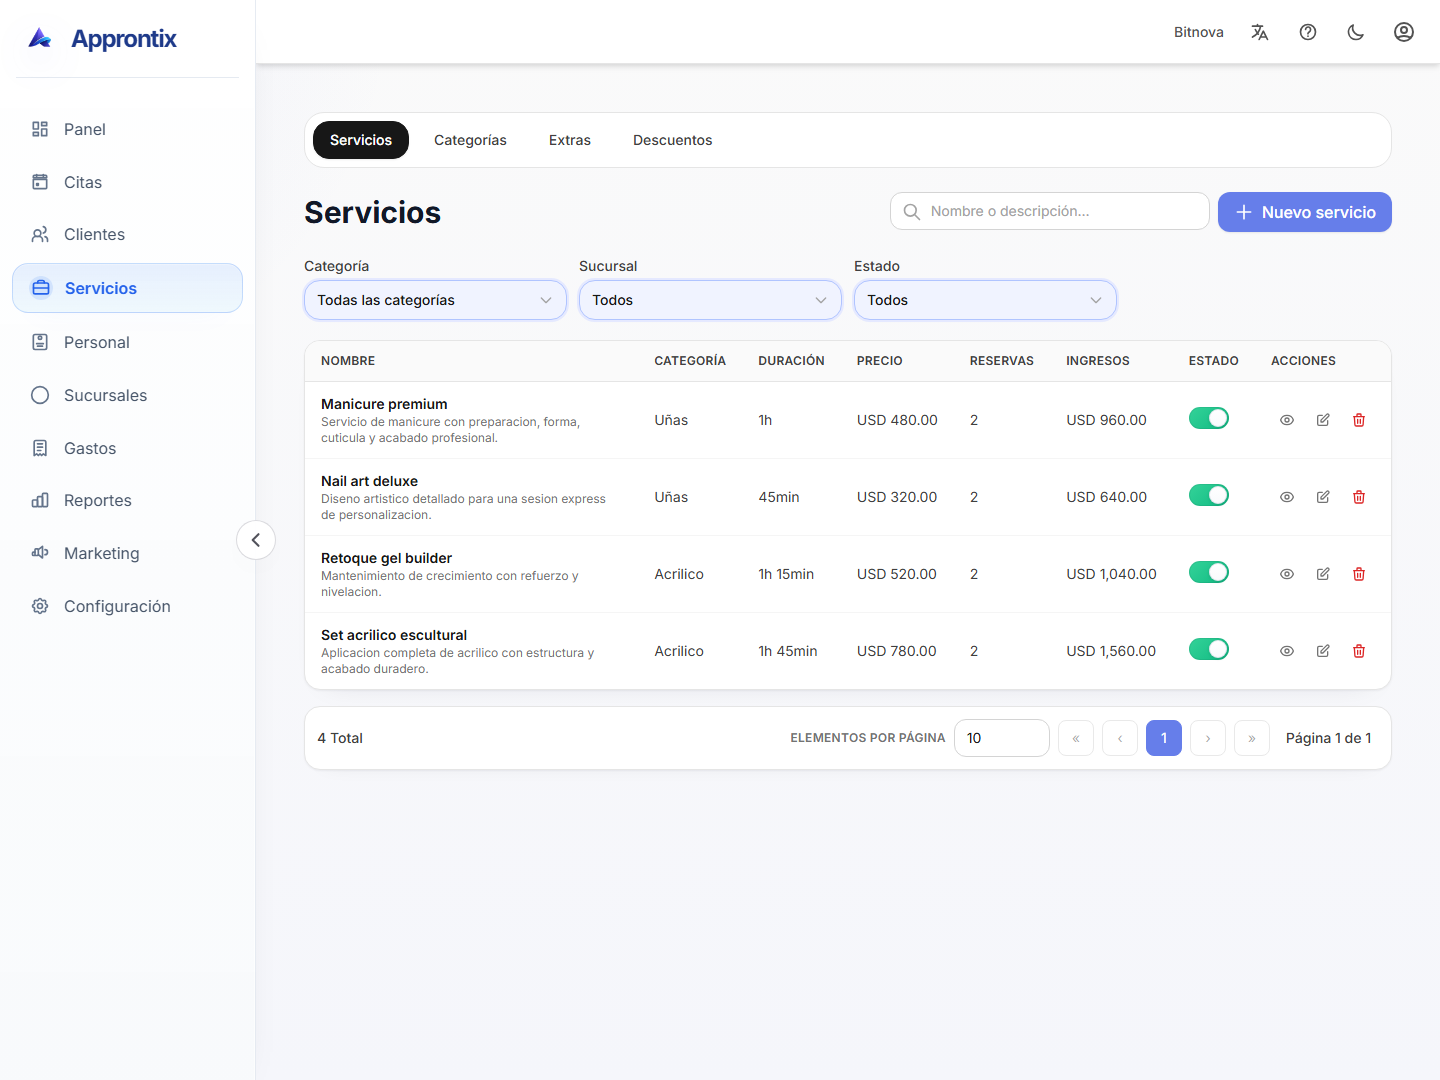Click the Nuevo servicio button

pyautogui.click(x=1305, y=212)
